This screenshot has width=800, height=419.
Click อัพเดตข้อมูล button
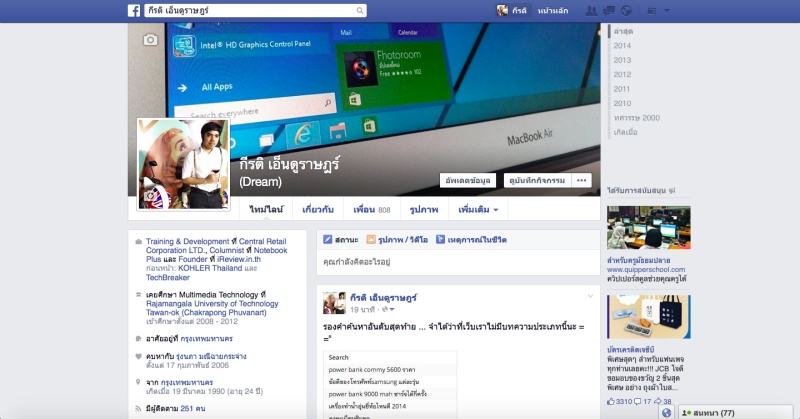click(467, 180)
